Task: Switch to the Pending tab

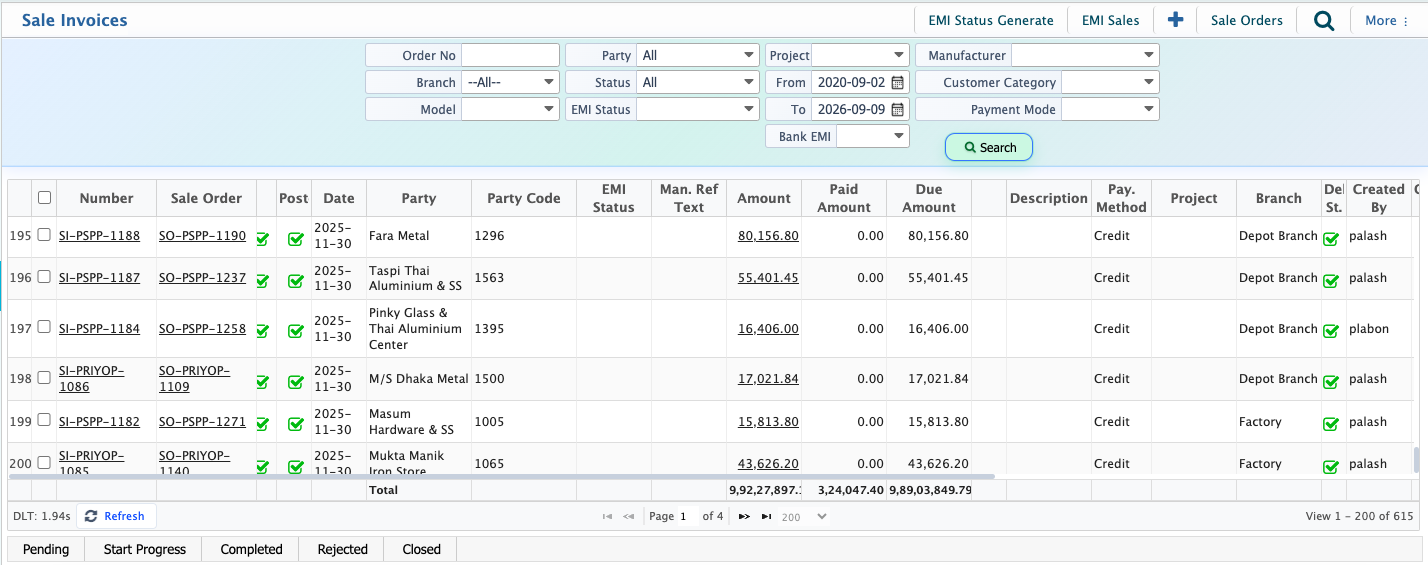Action: tap(46, 549)
